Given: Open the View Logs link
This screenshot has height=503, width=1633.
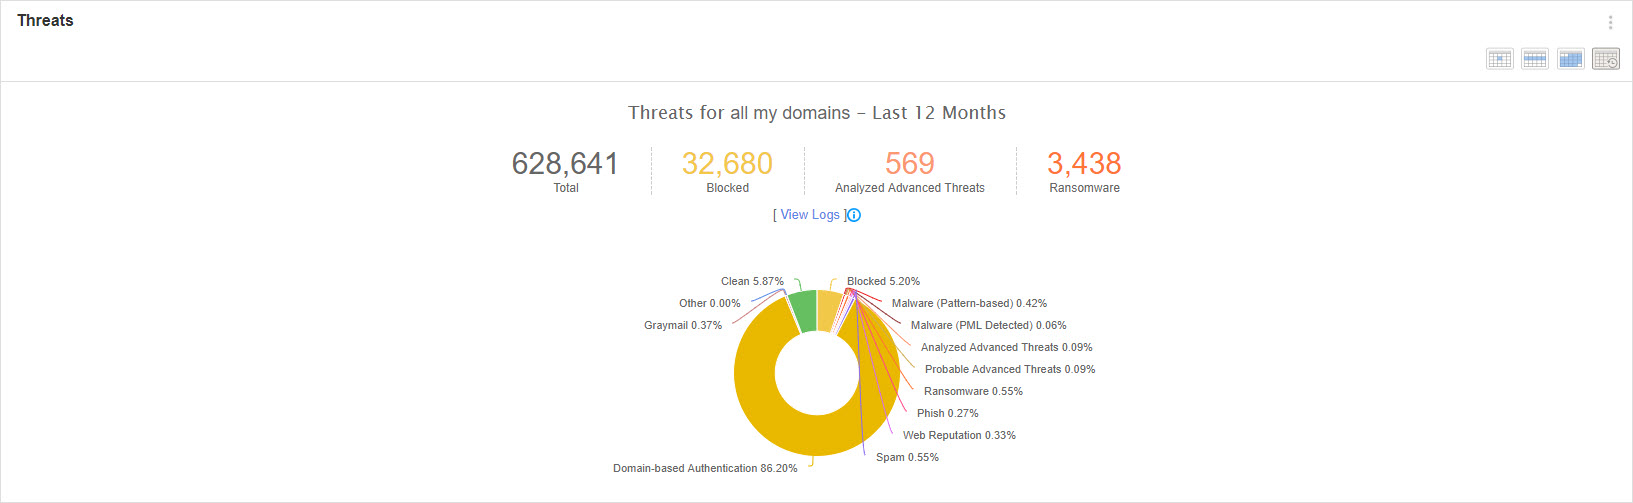Looking at the screenshot, I should [x=810, y=215].
